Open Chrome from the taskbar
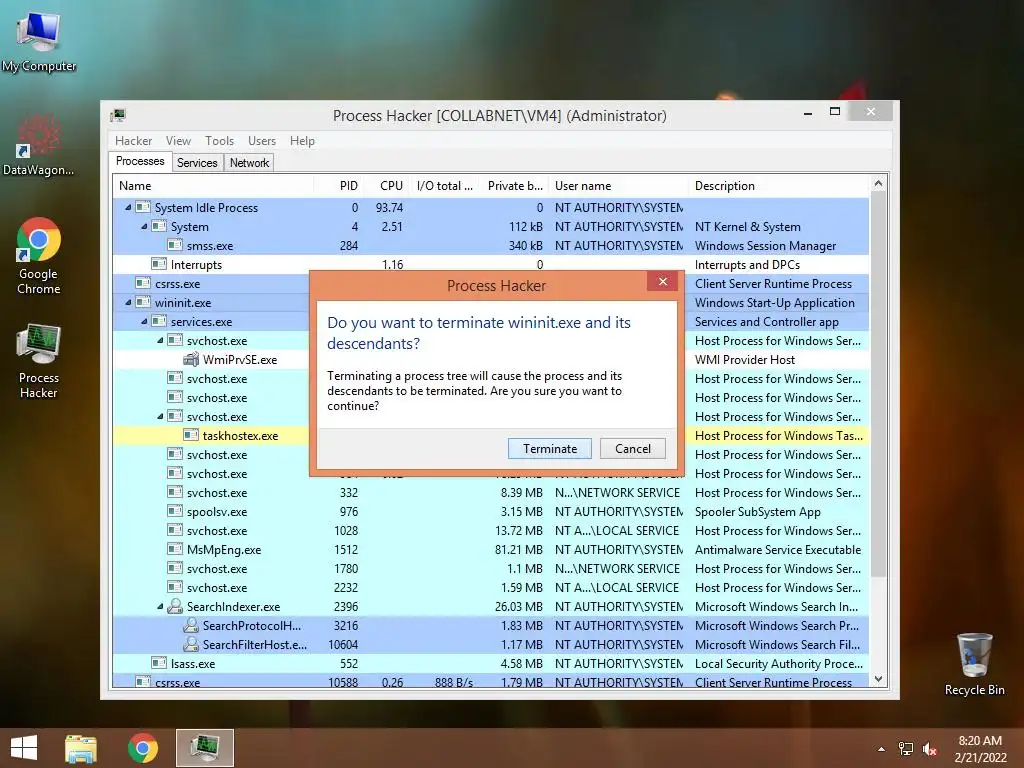 143,748
